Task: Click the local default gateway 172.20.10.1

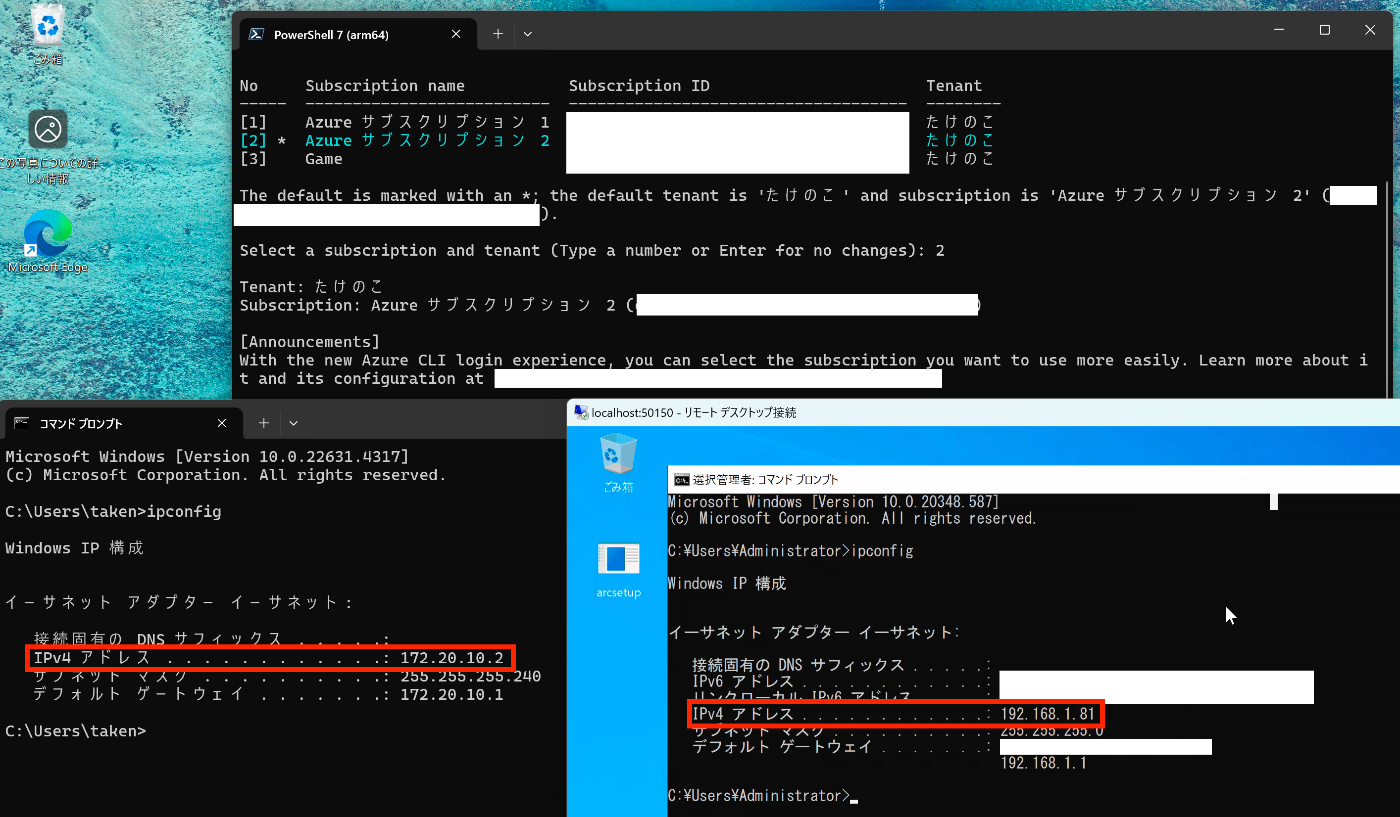Action: [x=452, y=694]
